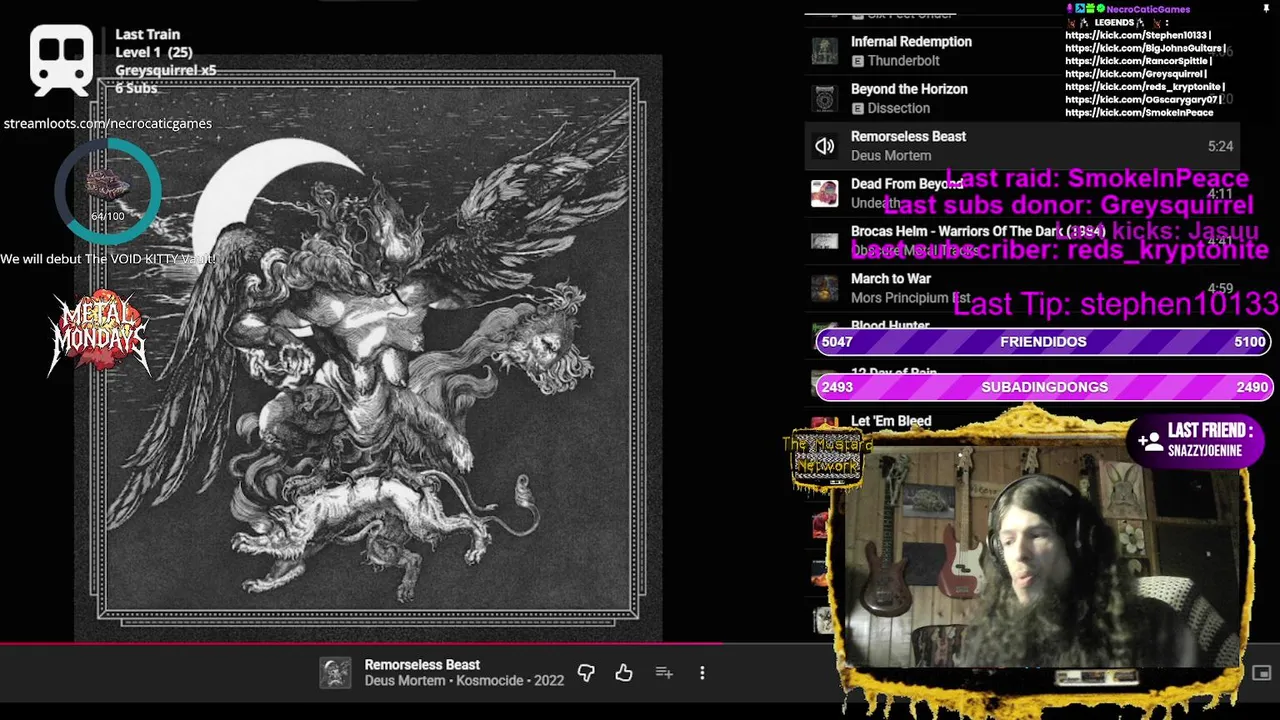Click the SUBADINGDONGS goal bar

point(1043,387)
